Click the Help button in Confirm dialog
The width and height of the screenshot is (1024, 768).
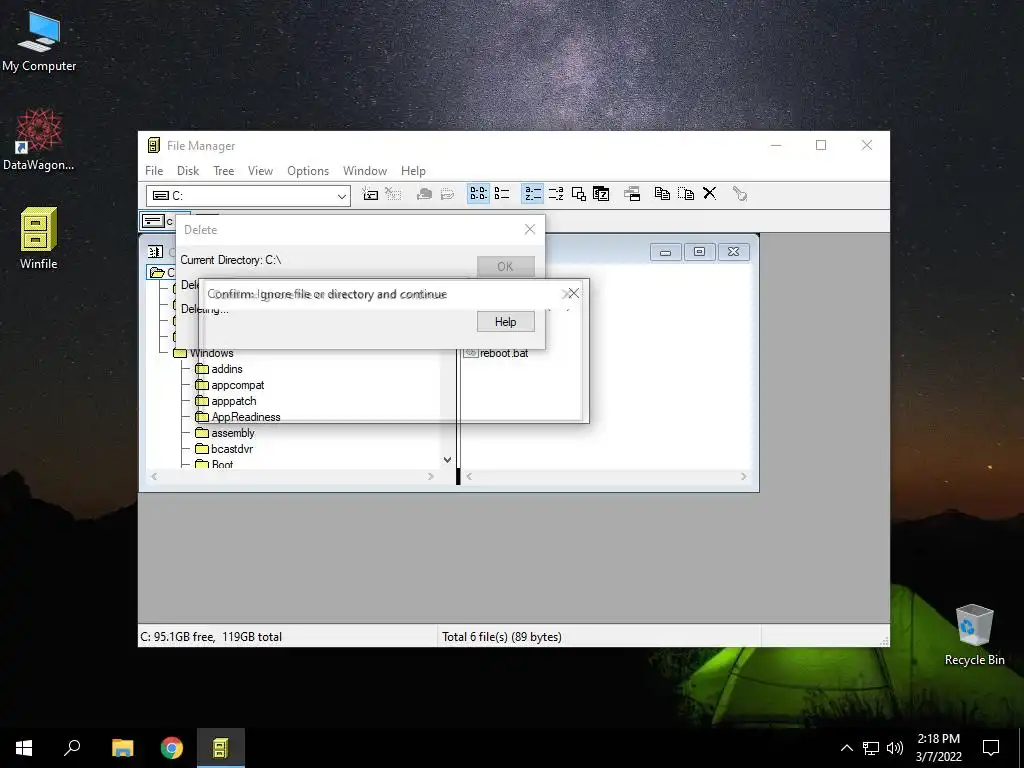click(505, 321)
